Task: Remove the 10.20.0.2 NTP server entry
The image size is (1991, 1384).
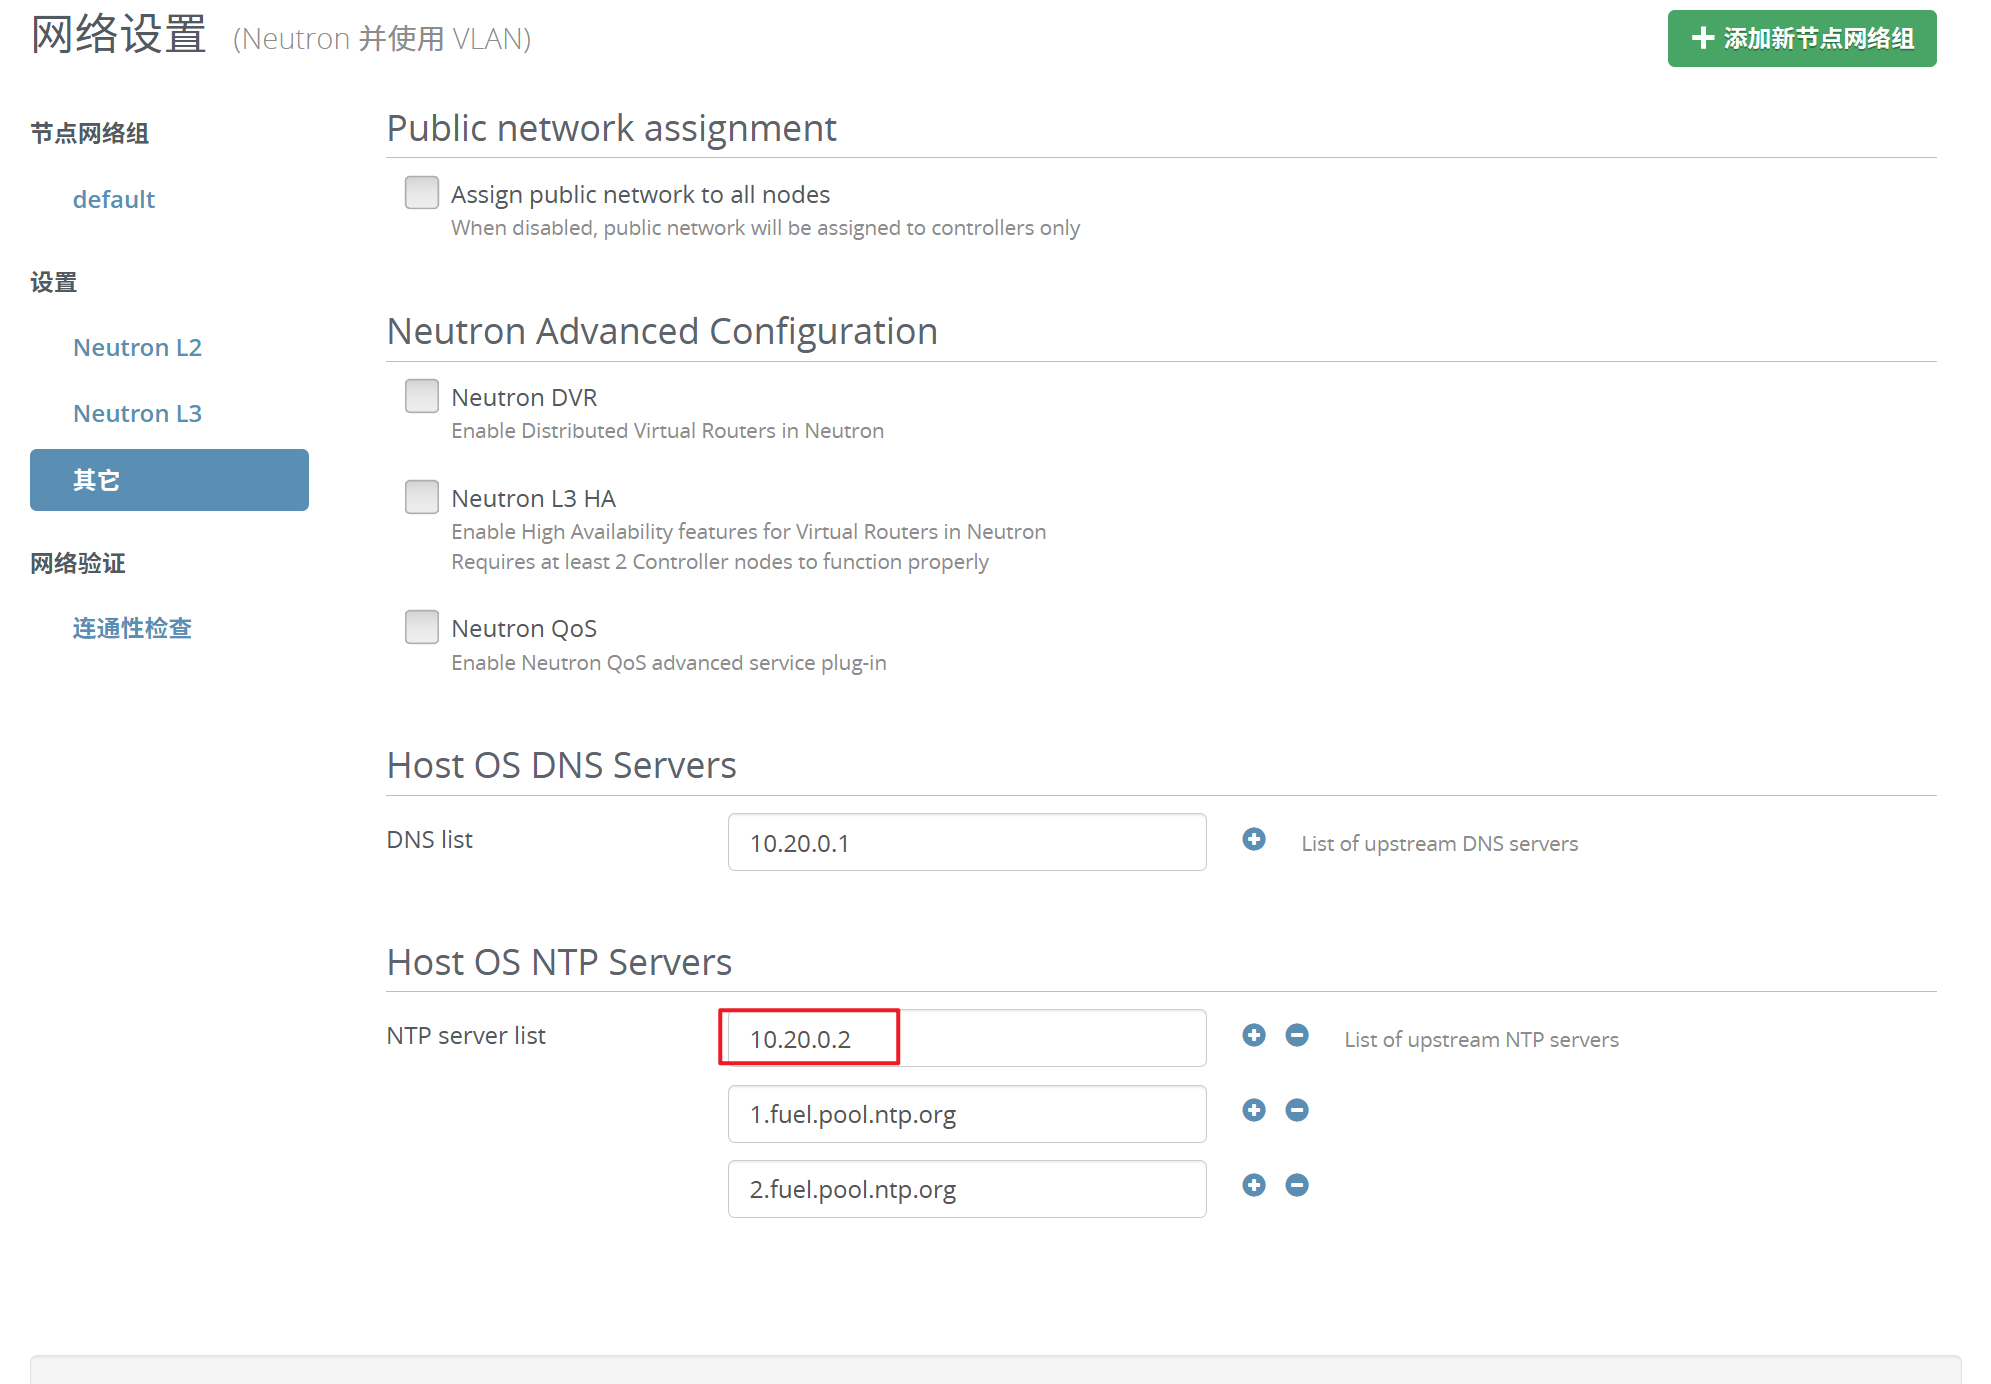Action: point(1297,1035)
